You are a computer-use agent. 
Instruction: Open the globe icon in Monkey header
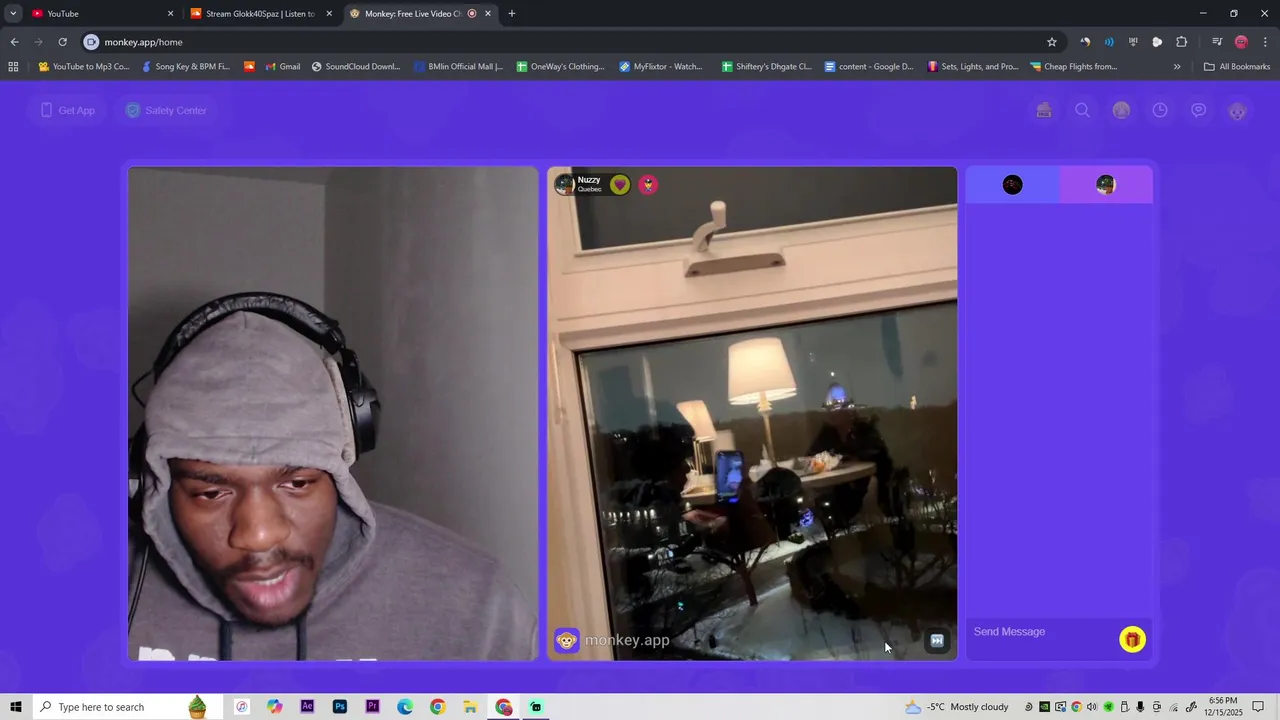click(x=1121, y=110)
